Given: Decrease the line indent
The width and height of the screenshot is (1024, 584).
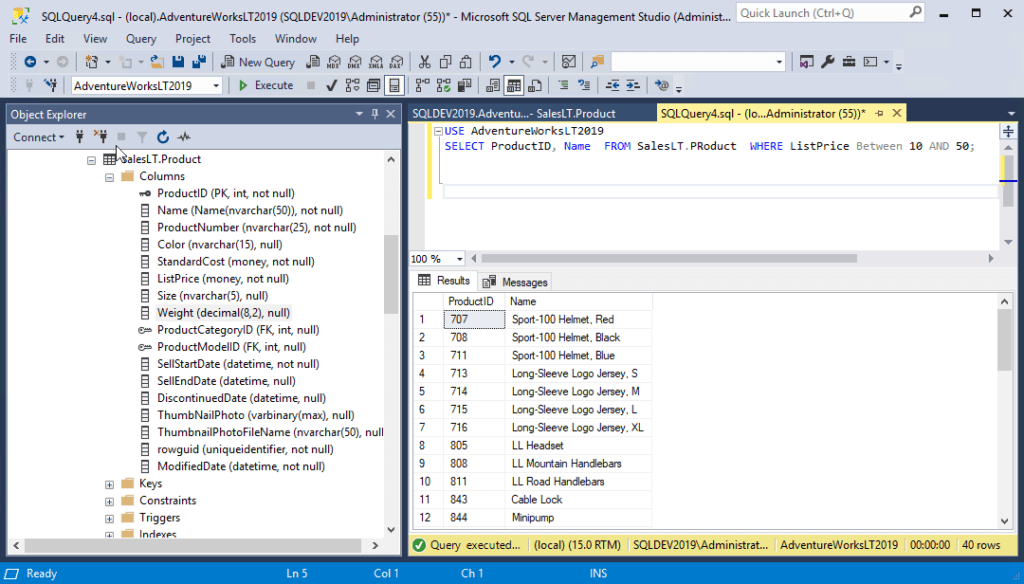Looking at the screenshot, I should pyautogui.click(x=613, y=86).
